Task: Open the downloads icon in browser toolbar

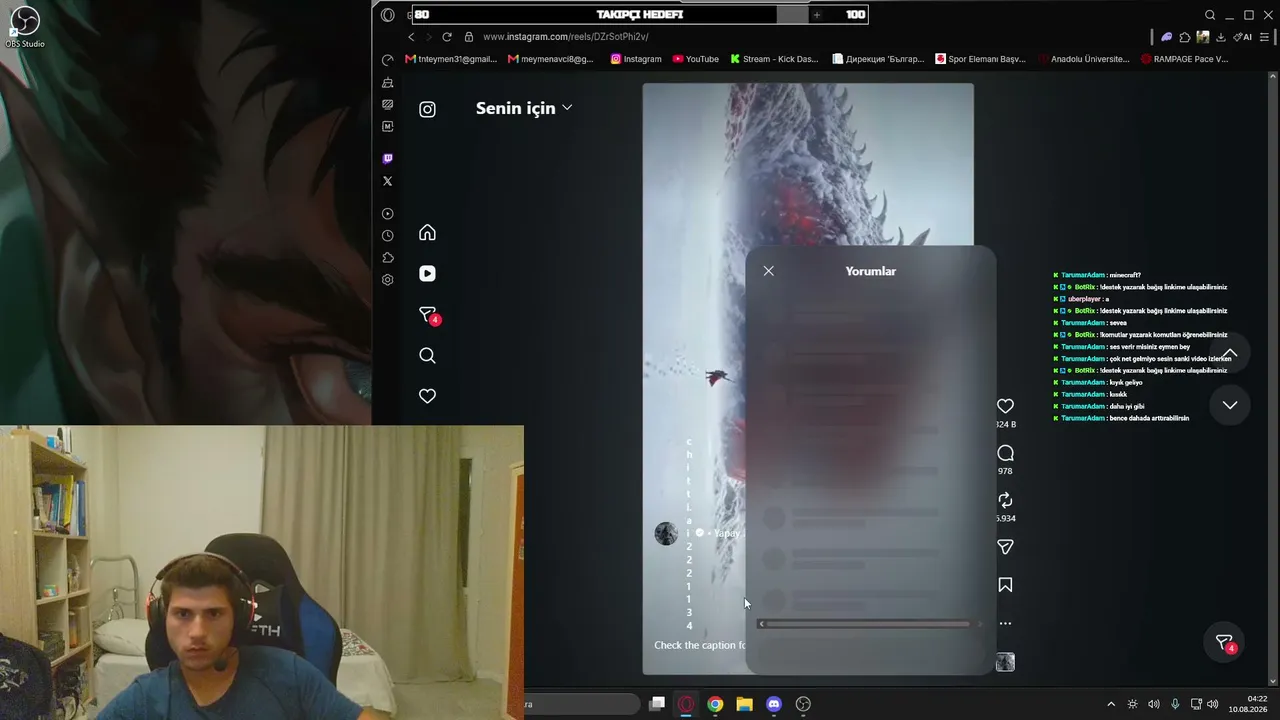Action: 1221,37
